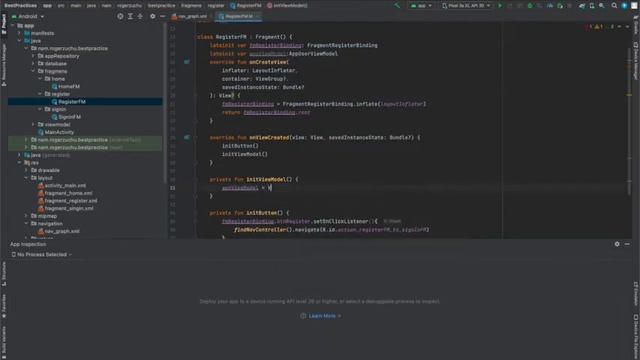The image size is (640, 360).
Task: Expand all nodes in Project panel toolbar
Action: [130, 16]
